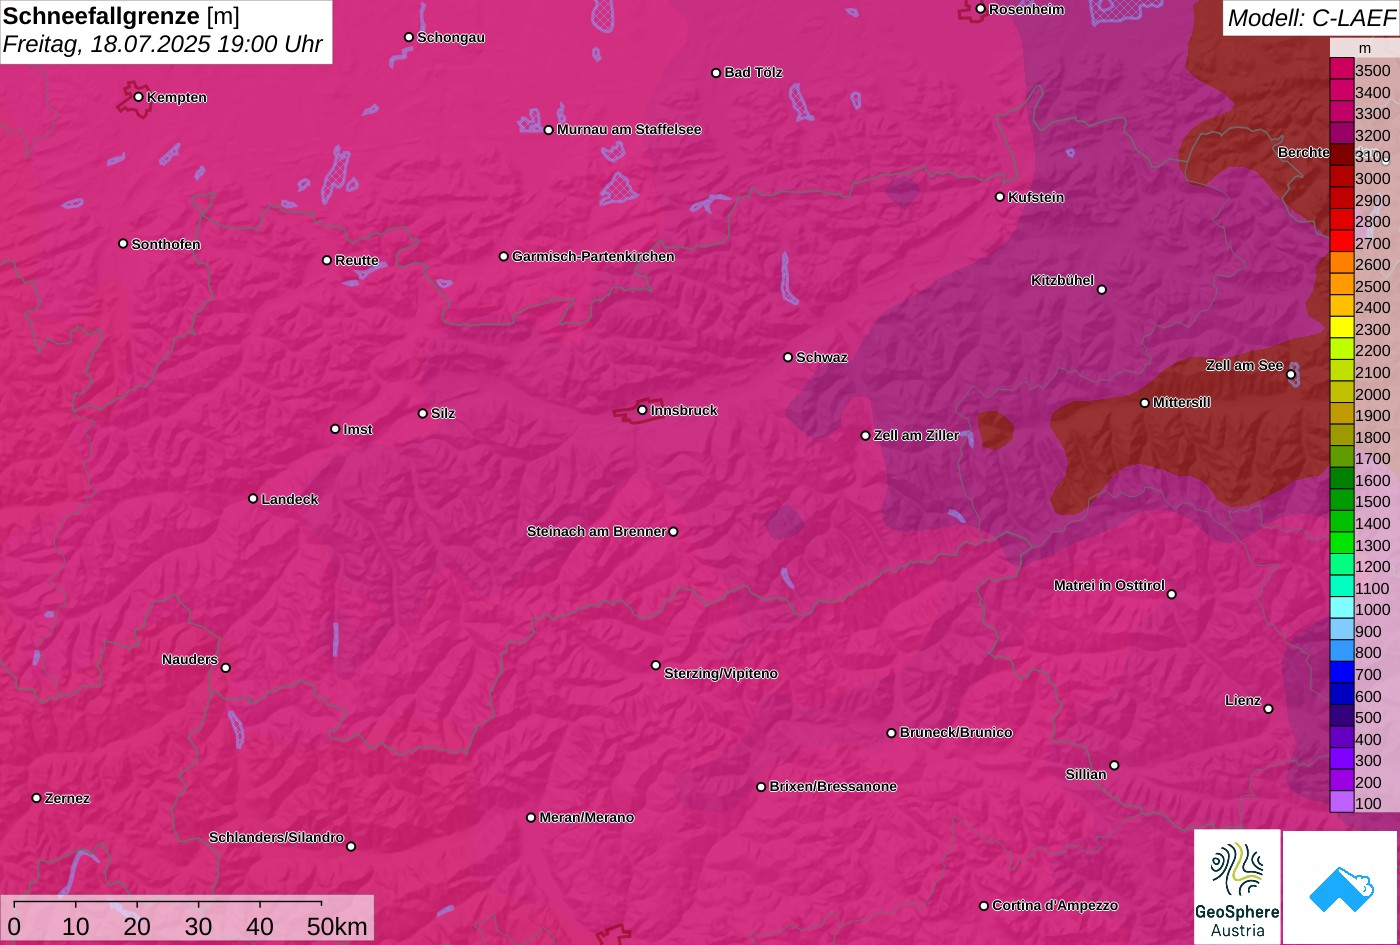Pick the Kufstein marker dot
1400x945 pixels.
pos(999,197)
